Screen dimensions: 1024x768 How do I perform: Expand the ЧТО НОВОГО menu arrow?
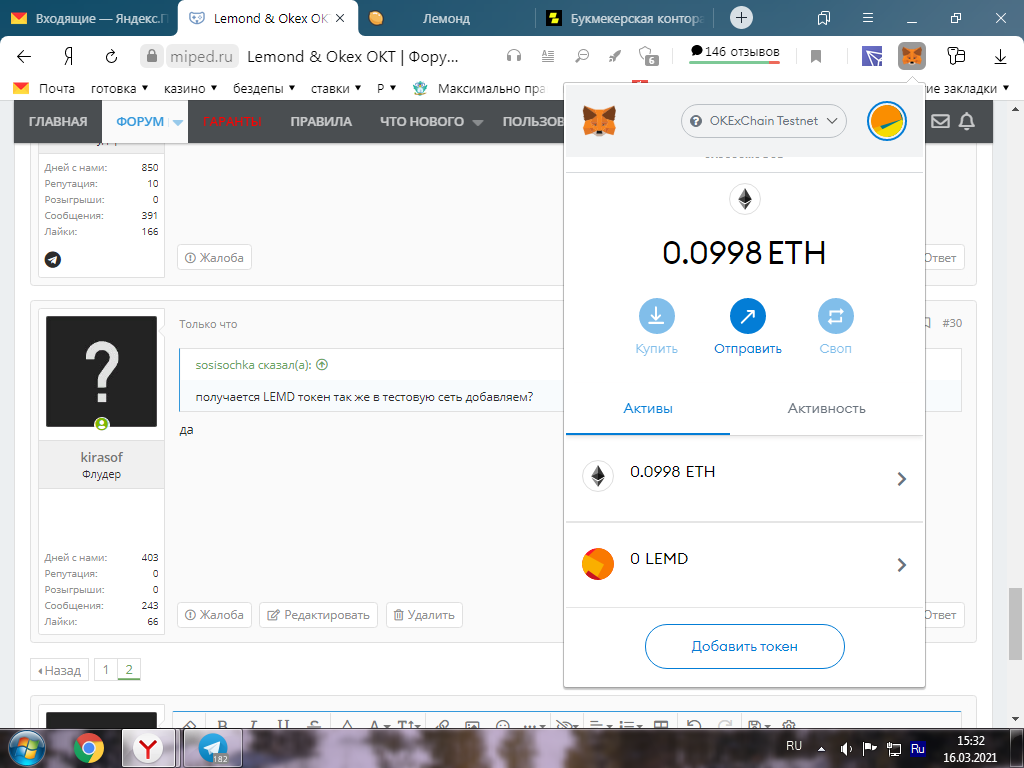pos(477,123)
